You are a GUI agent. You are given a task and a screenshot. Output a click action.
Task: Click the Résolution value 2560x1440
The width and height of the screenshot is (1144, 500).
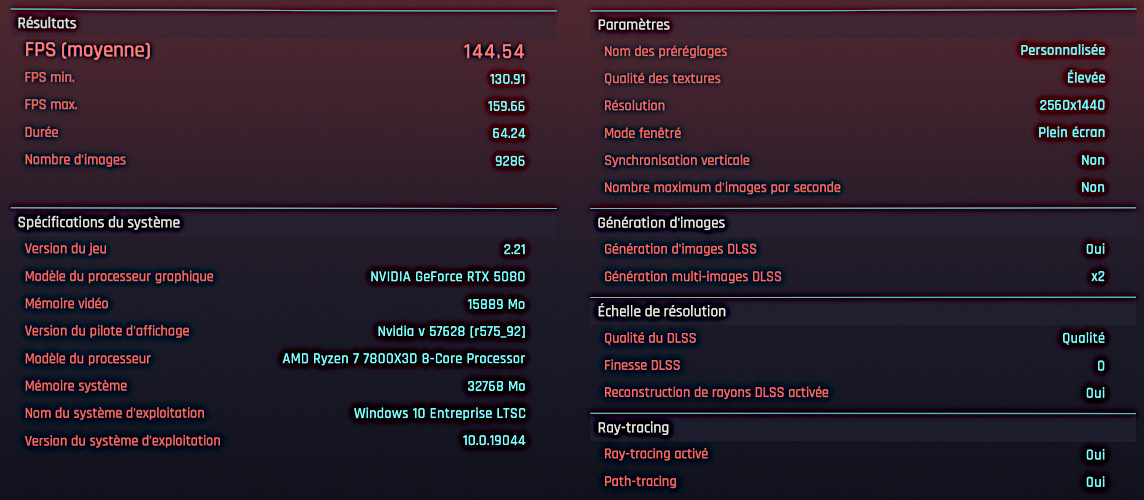point(1072,105)
